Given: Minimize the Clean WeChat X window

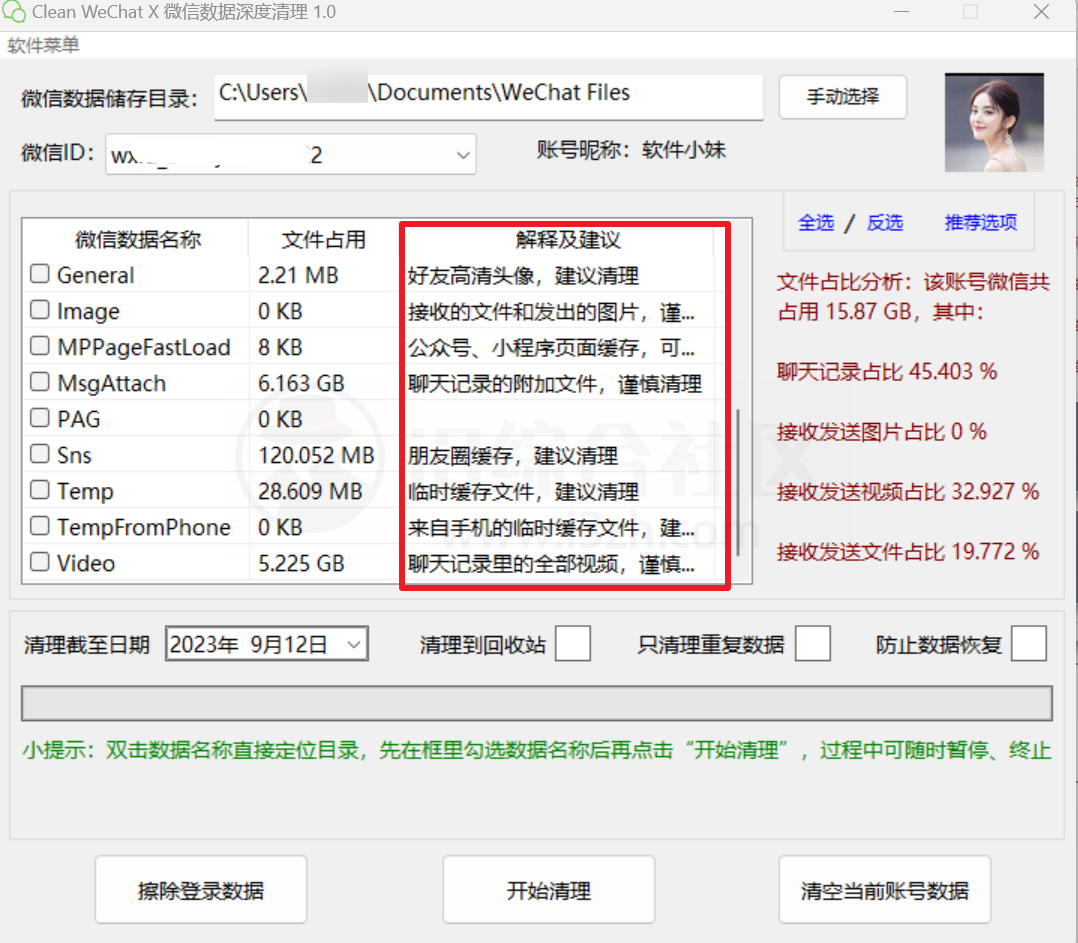Looking at the screenshot, I should (x=901, y=12).
